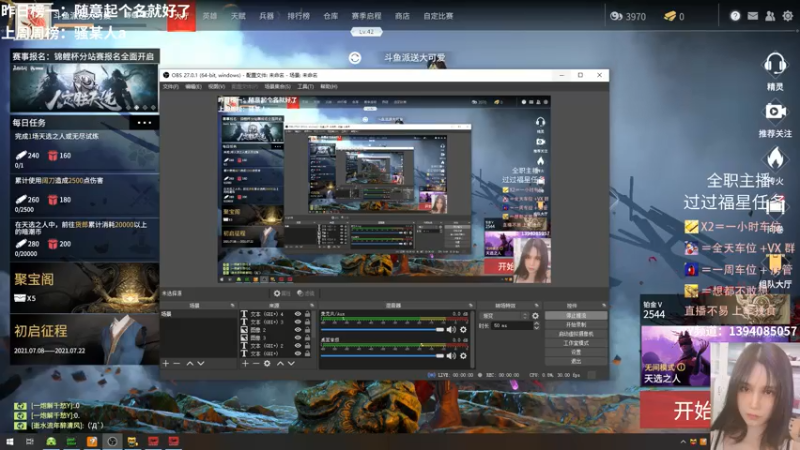800x450 pixels.
Task: Open the Mic/Aux audio settings gear
Action: click(x=463, y=330)
